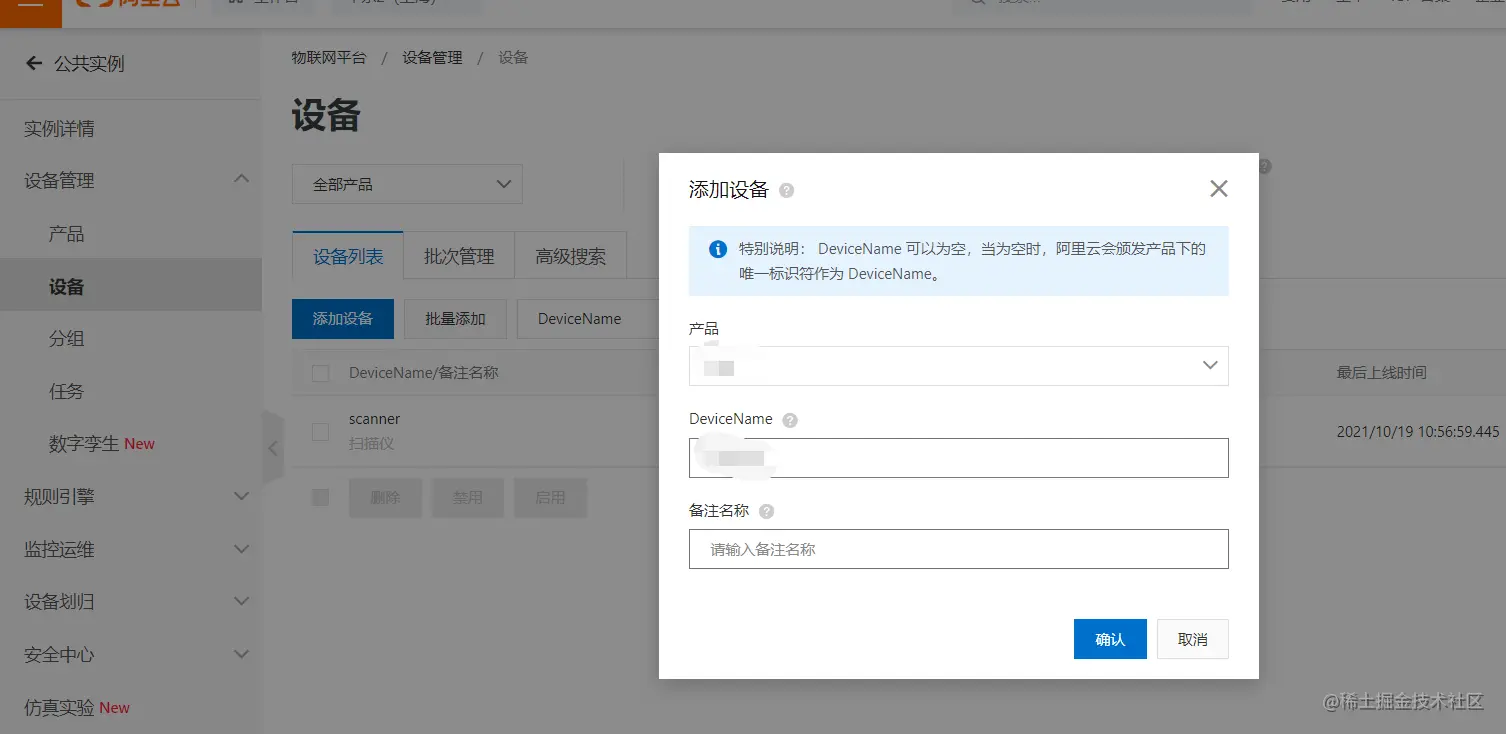
Task: Click the 2021/10/19 10:56:59.445 timestamp cell
Action: pos(1418,432)
